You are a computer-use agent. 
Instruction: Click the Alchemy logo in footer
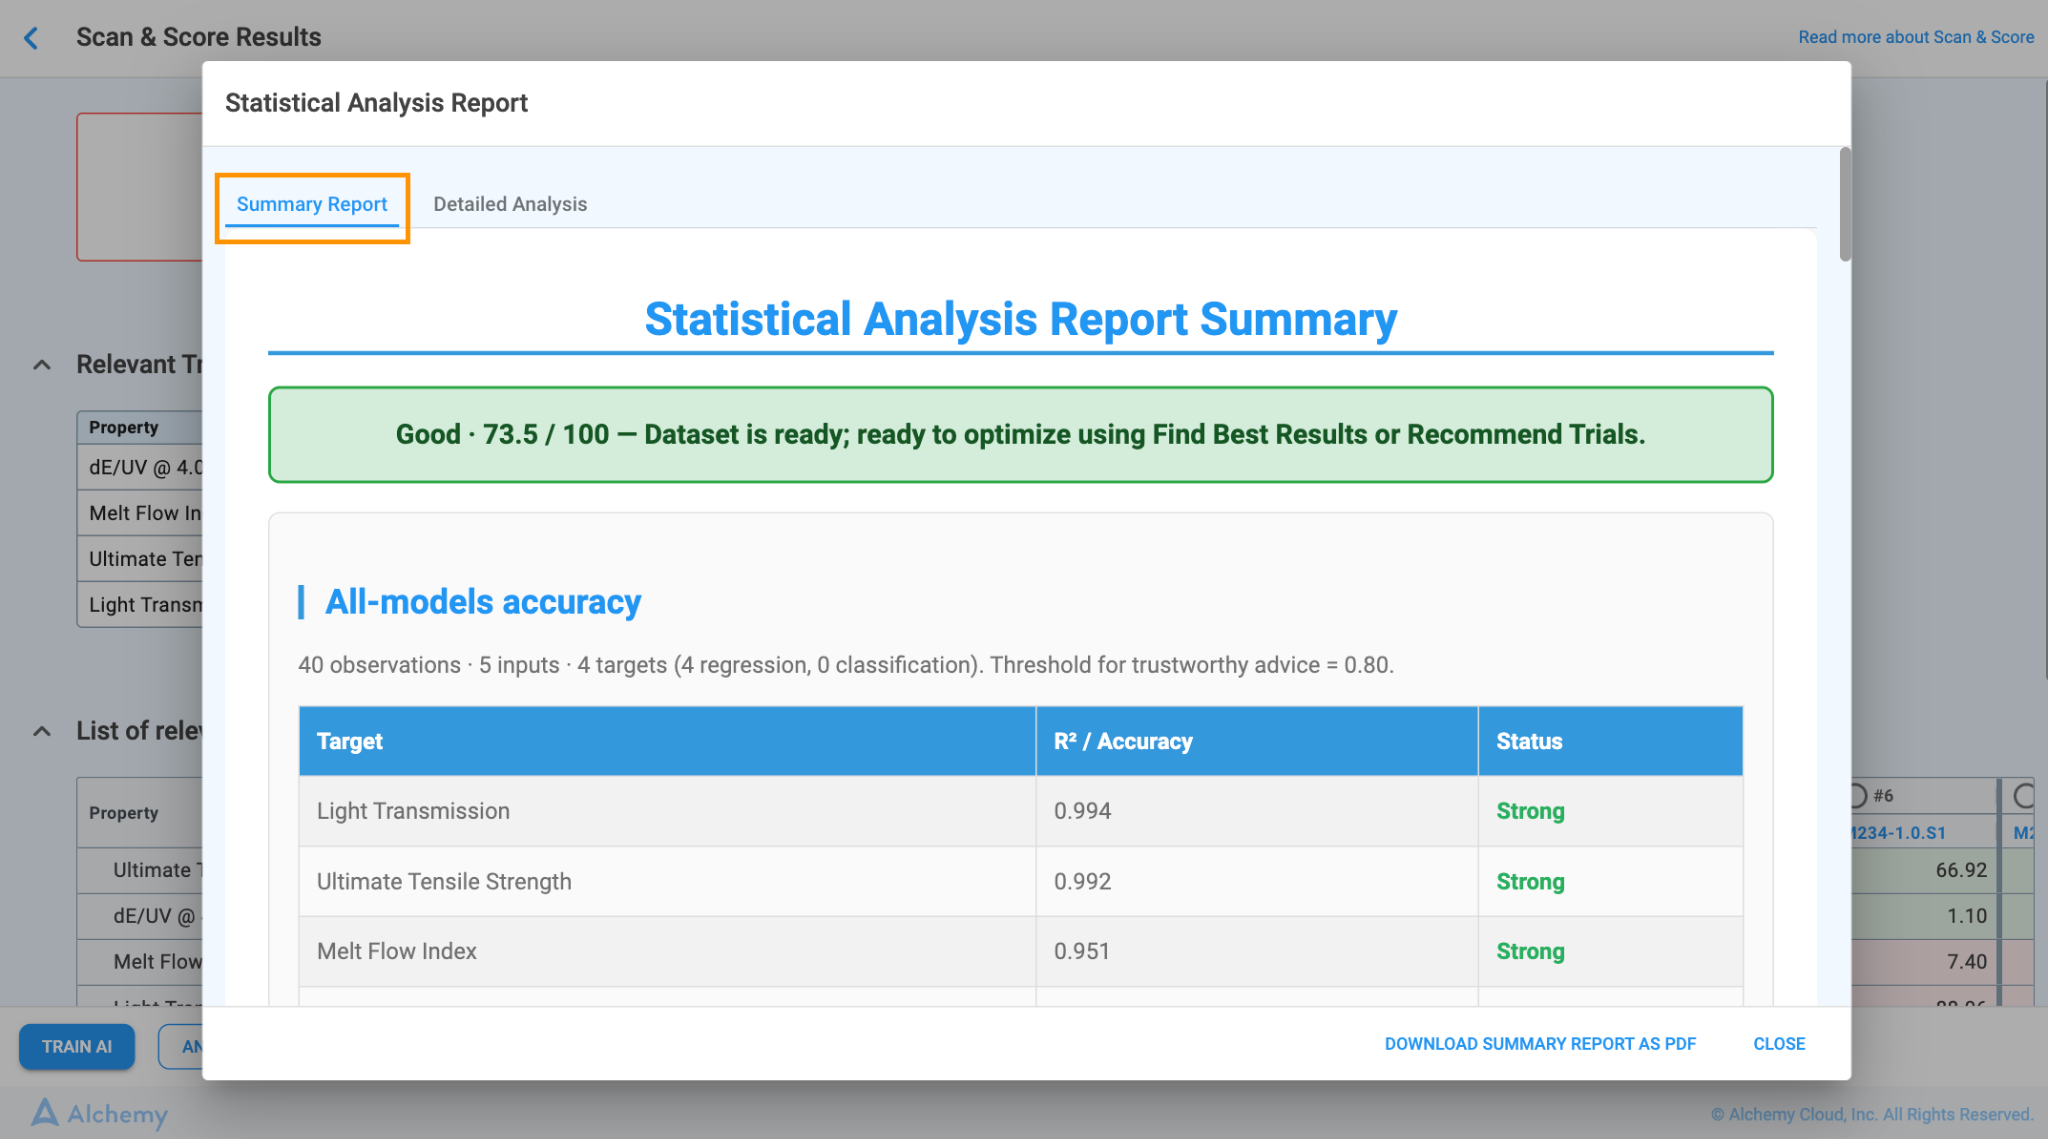pyautogui.click(x=99, y=1113)
